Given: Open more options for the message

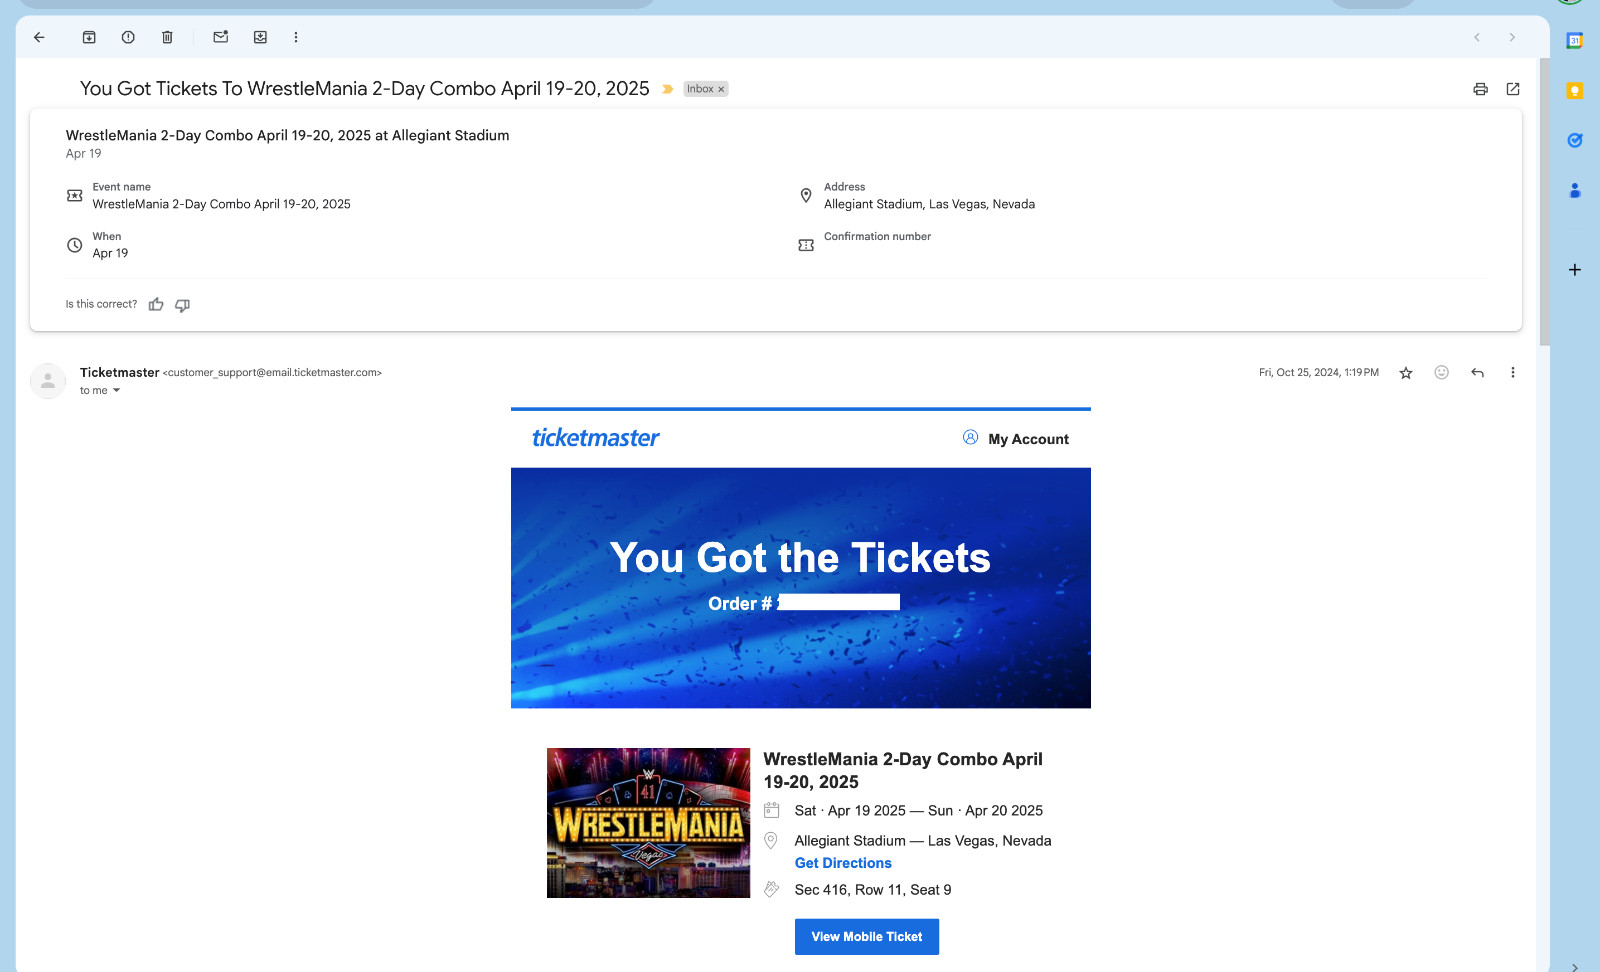Looking at the screenshot, I should coord(1513,372).
